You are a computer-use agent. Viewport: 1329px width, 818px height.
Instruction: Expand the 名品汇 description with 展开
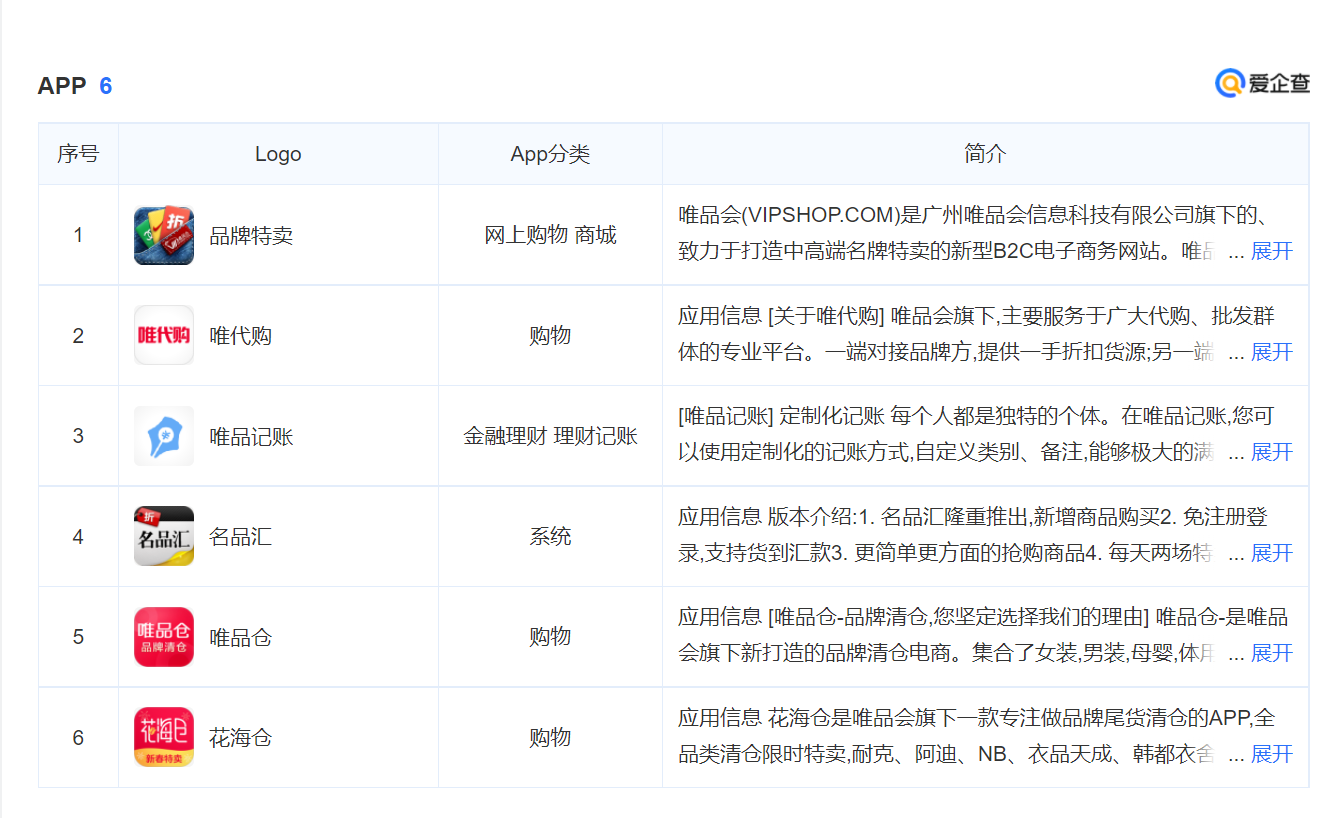click(x=1272, y=553)
